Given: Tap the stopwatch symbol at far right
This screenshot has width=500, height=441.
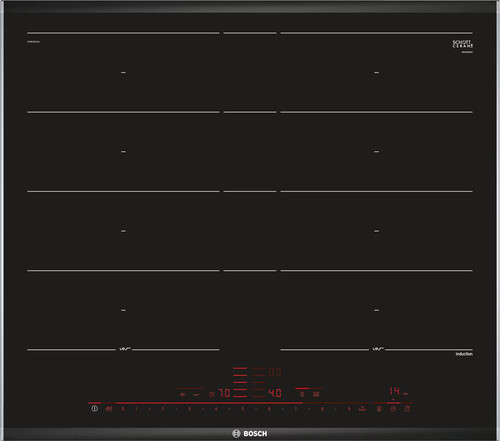Looking at the screenshot, I should click(x=407, y=409).
